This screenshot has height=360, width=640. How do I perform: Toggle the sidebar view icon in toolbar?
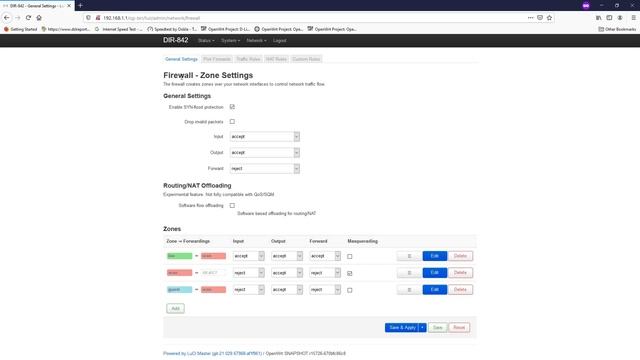pyautogui.click(x=609, y=18)
